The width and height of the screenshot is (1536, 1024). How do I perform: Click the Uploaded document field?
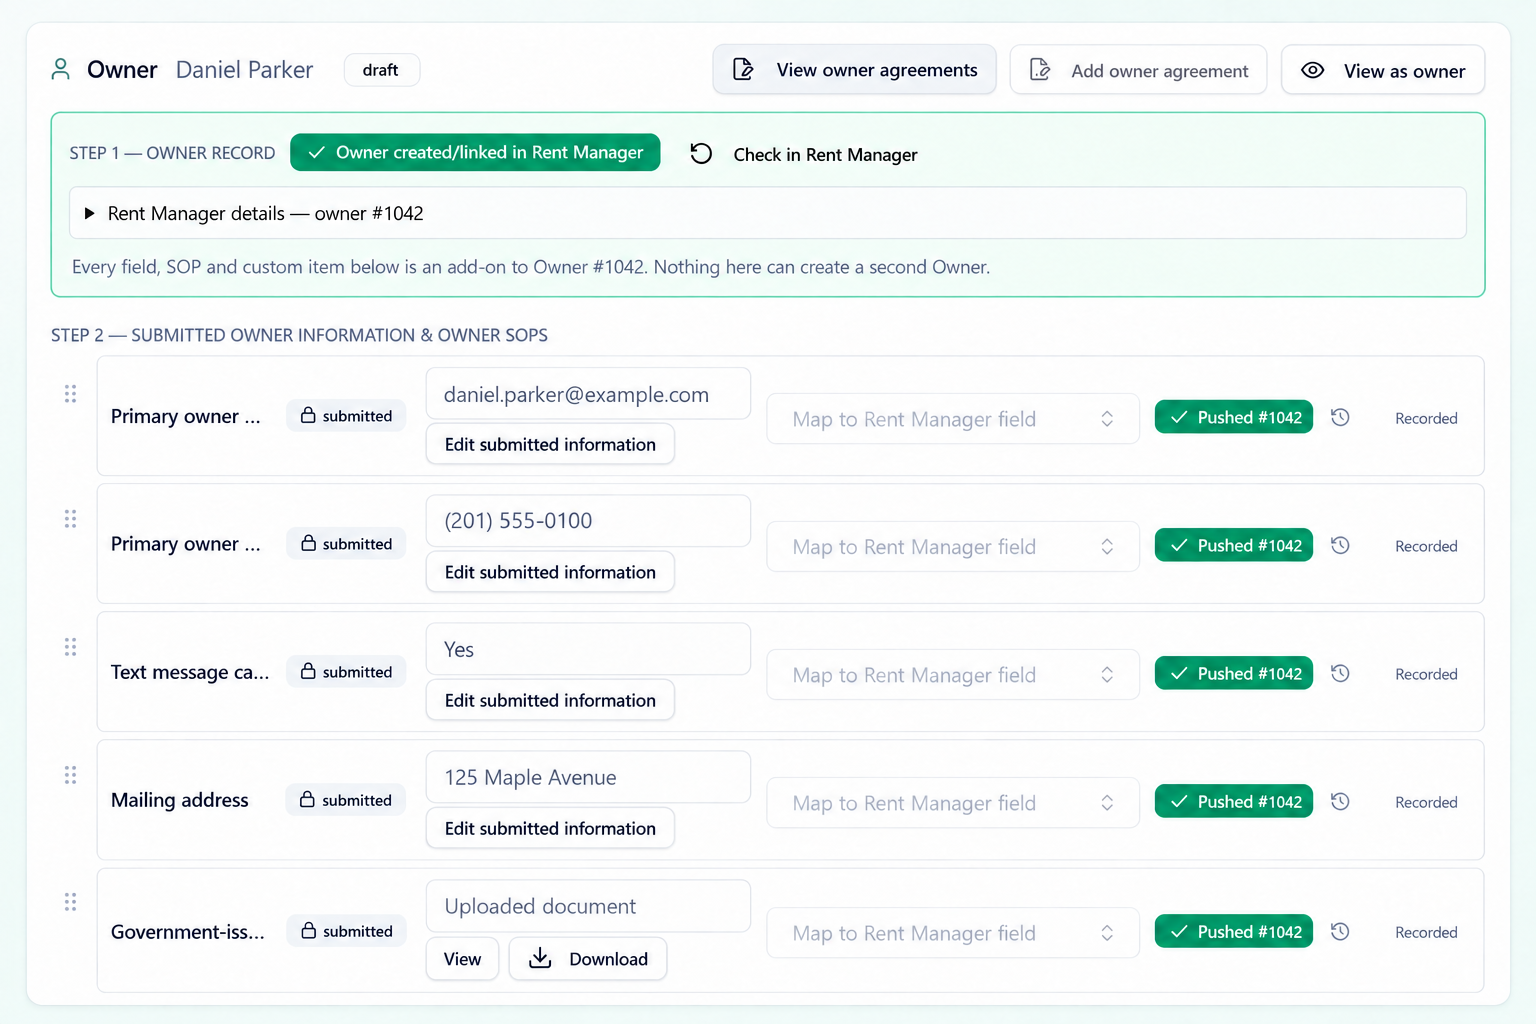588,906
